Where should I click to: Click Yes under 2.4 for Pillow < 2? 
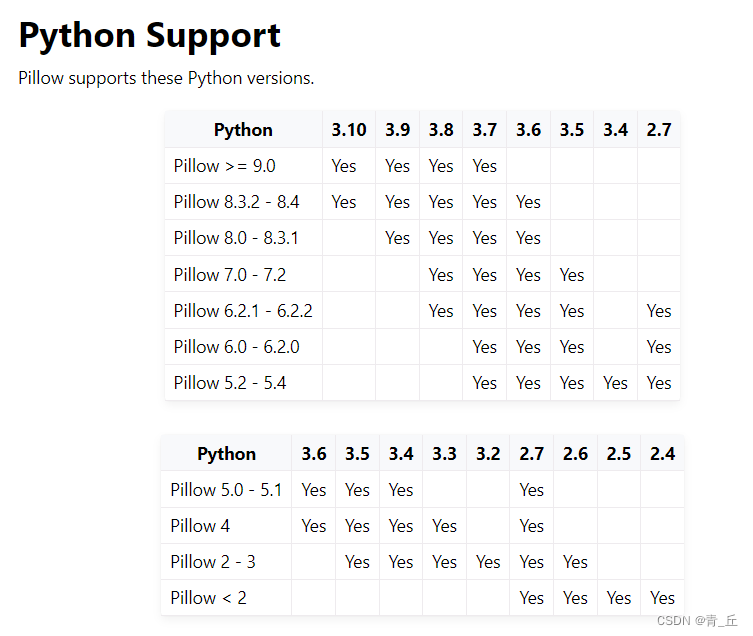tap(662, 598)
